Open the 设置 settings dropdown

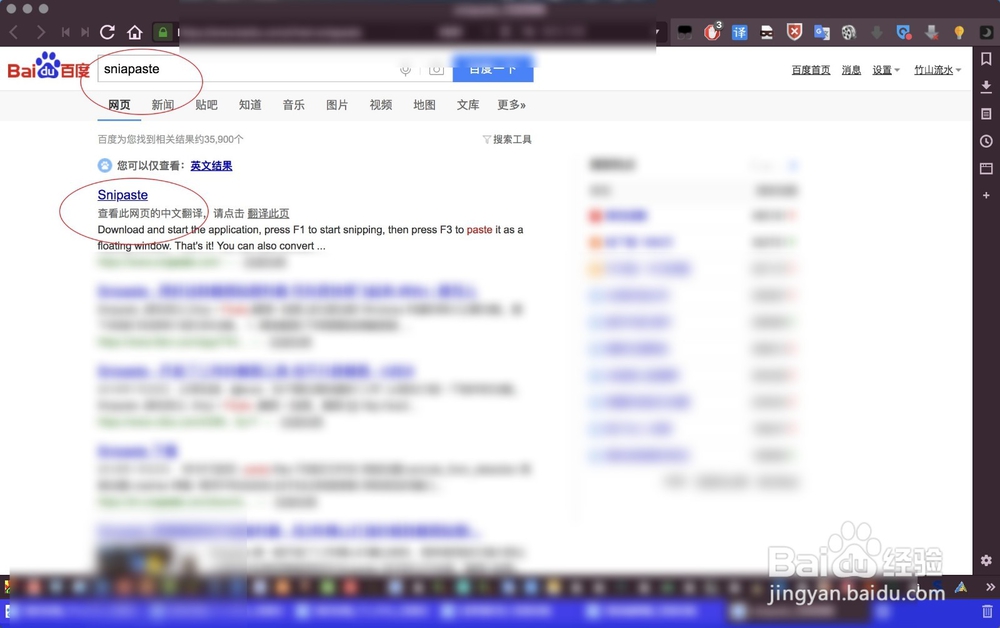click(x=884, y=69)
